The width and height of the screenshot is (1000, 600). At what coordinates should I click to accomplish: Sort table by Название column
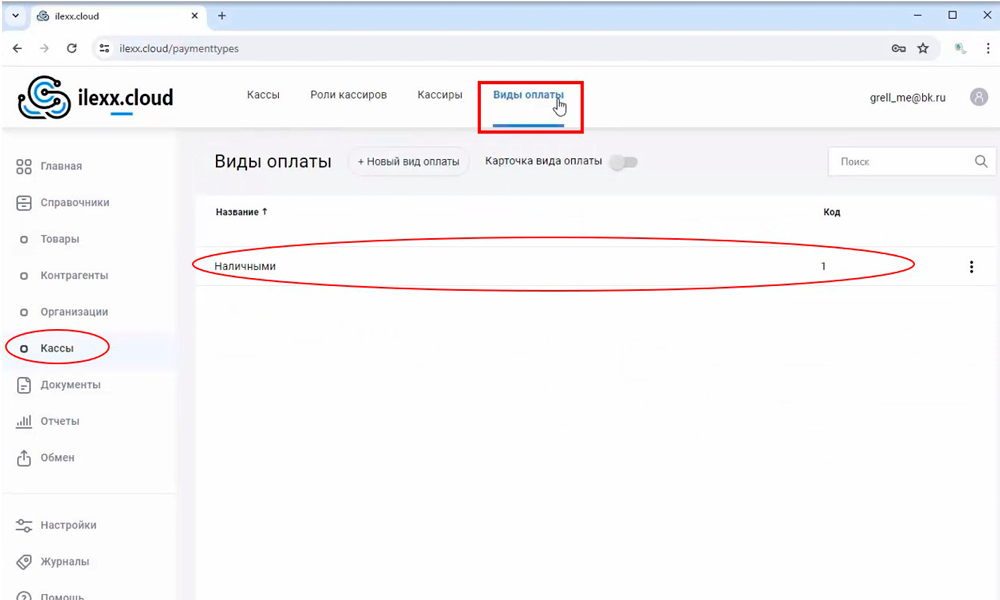(x=241, y=212)
